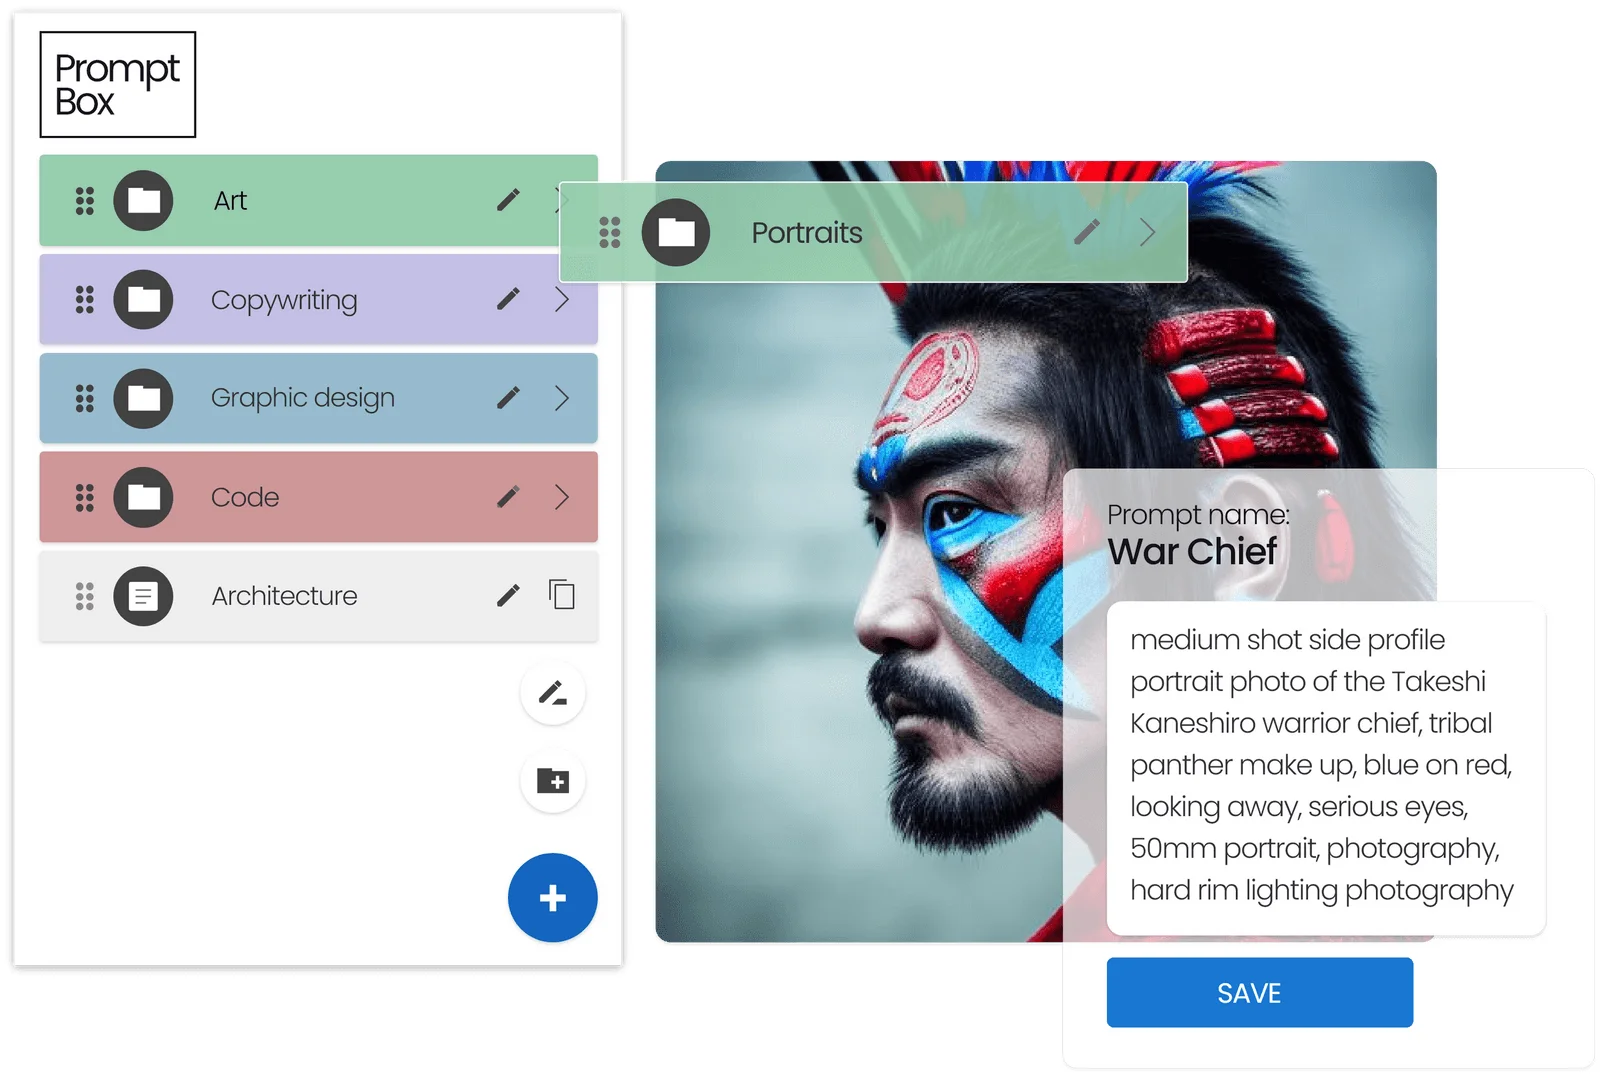Click the Prompt Box logo
1600x1075 pixels.
[x=118, y=85]
